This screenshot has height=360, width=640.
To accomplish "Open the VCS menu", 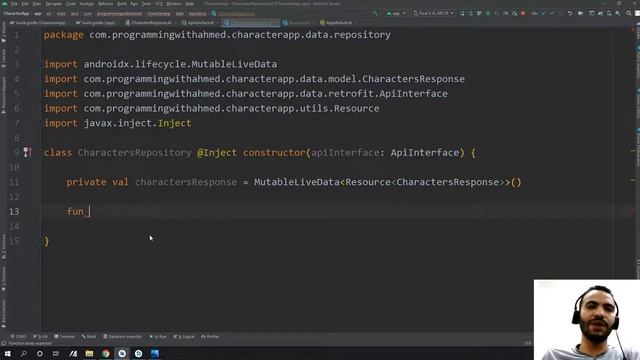I will tap(158, 4).
